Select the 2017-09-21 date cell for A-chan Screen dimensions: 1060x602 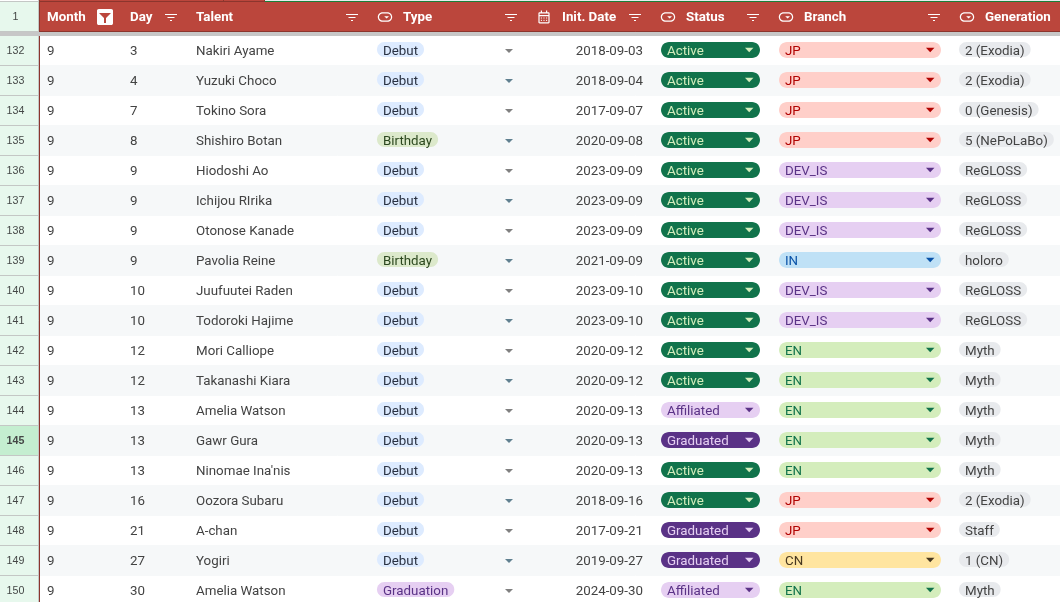(609, 530)
